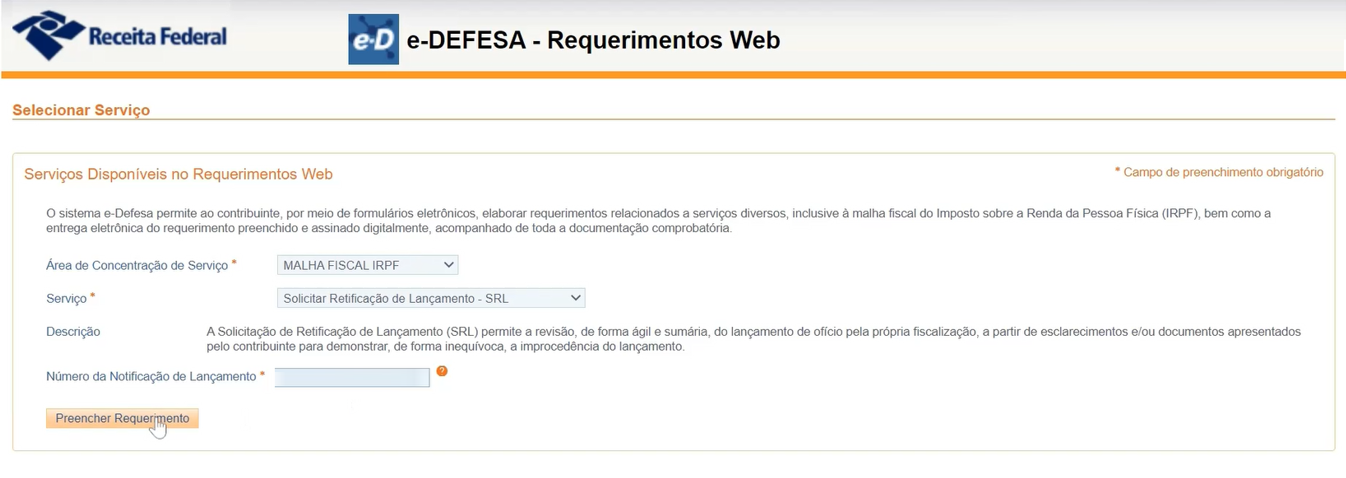Viewport: 1346px width, 478px height.
Task: Click the 'O sistema e-Defesa permite' intro paragraph
Action: tap(658, 221)
